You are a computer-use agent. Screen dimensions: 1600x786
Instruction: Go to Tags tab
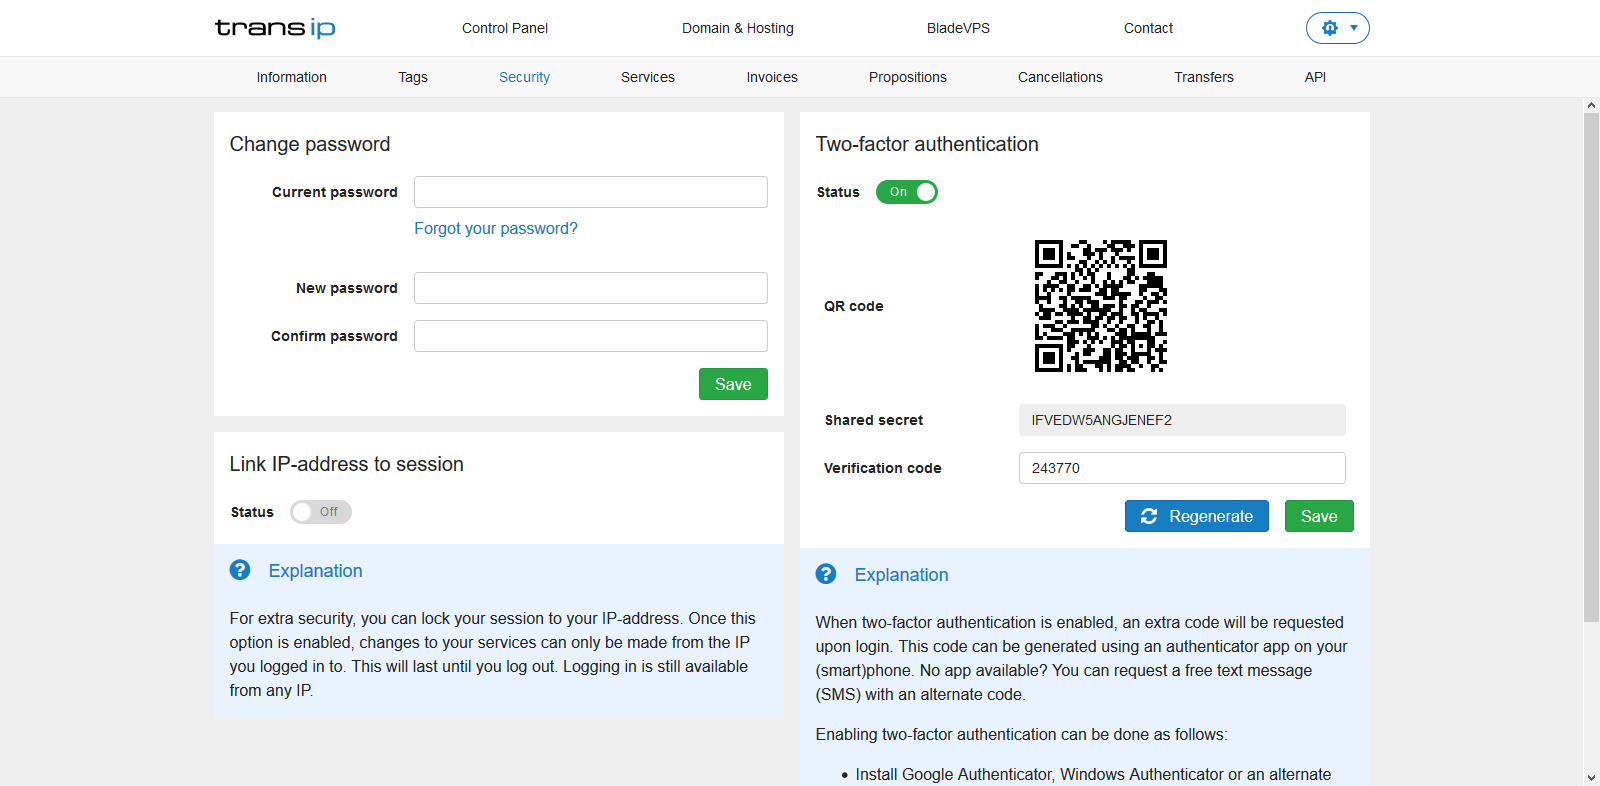pyautogui.click(x=413, y=77)
